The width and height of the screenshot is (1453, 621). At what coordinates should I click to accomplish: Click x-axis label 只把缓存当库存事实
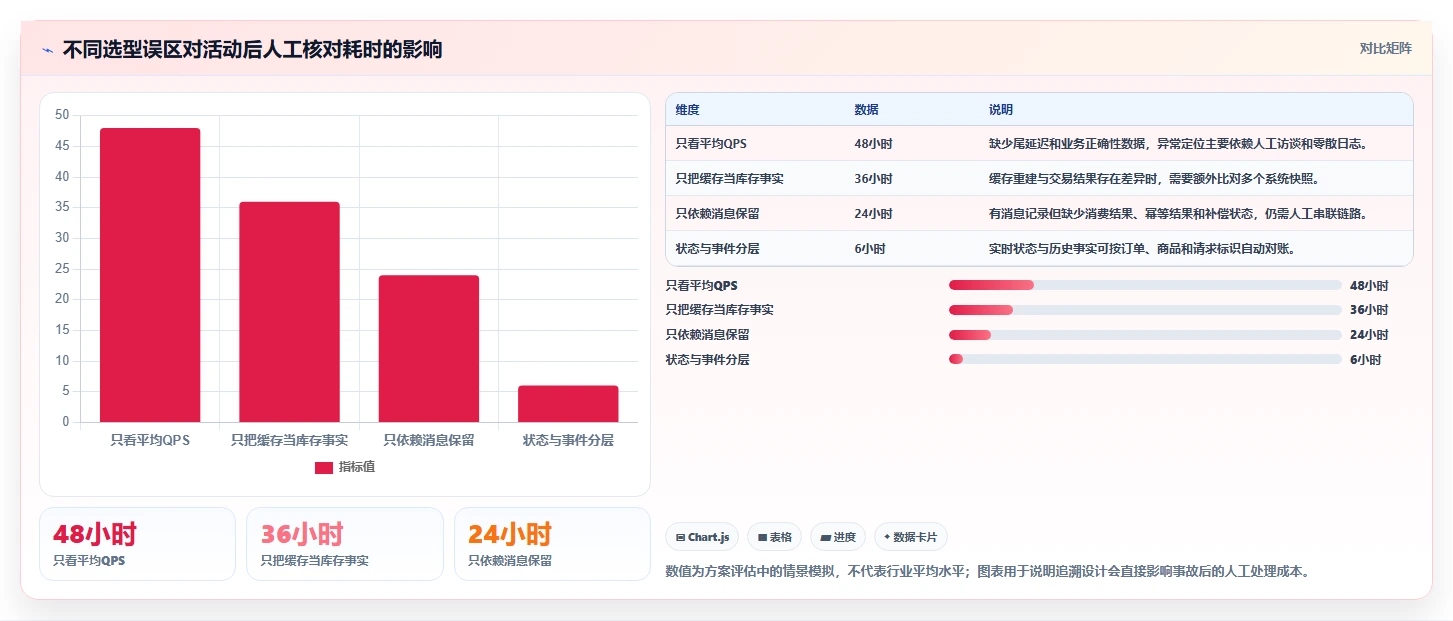[289, 440]
